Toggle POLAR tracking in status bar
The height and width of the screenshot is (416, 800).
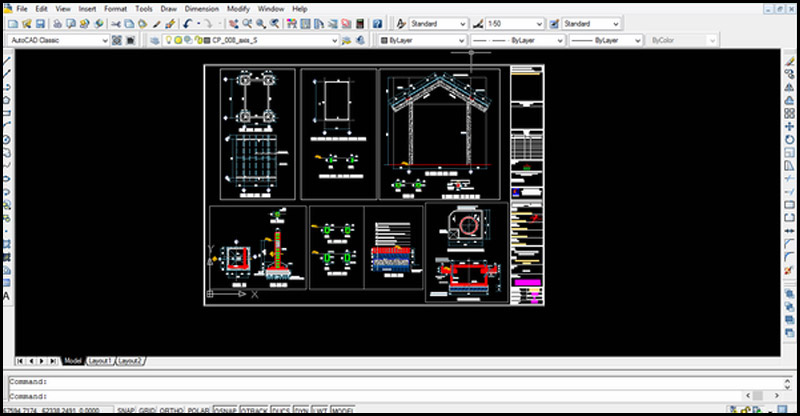[x=198, y=410]
